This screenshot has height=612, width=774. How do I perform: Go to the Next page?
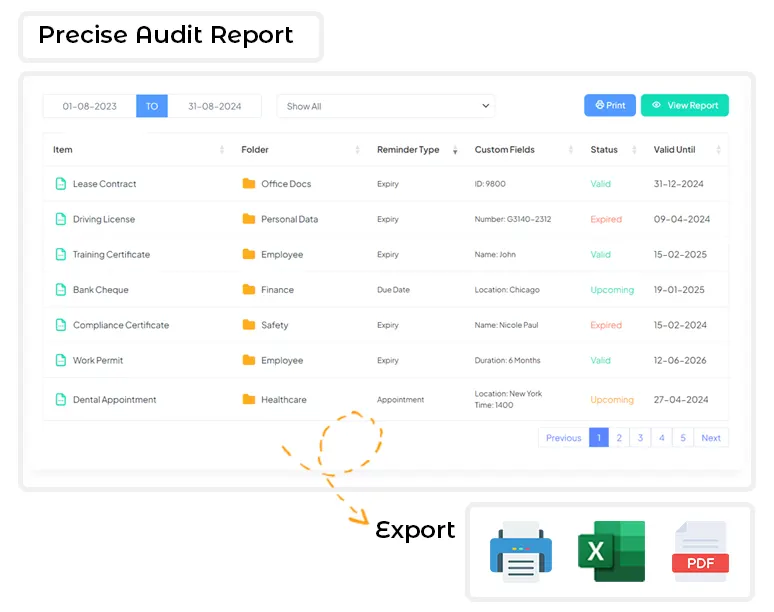click(711, 438)
